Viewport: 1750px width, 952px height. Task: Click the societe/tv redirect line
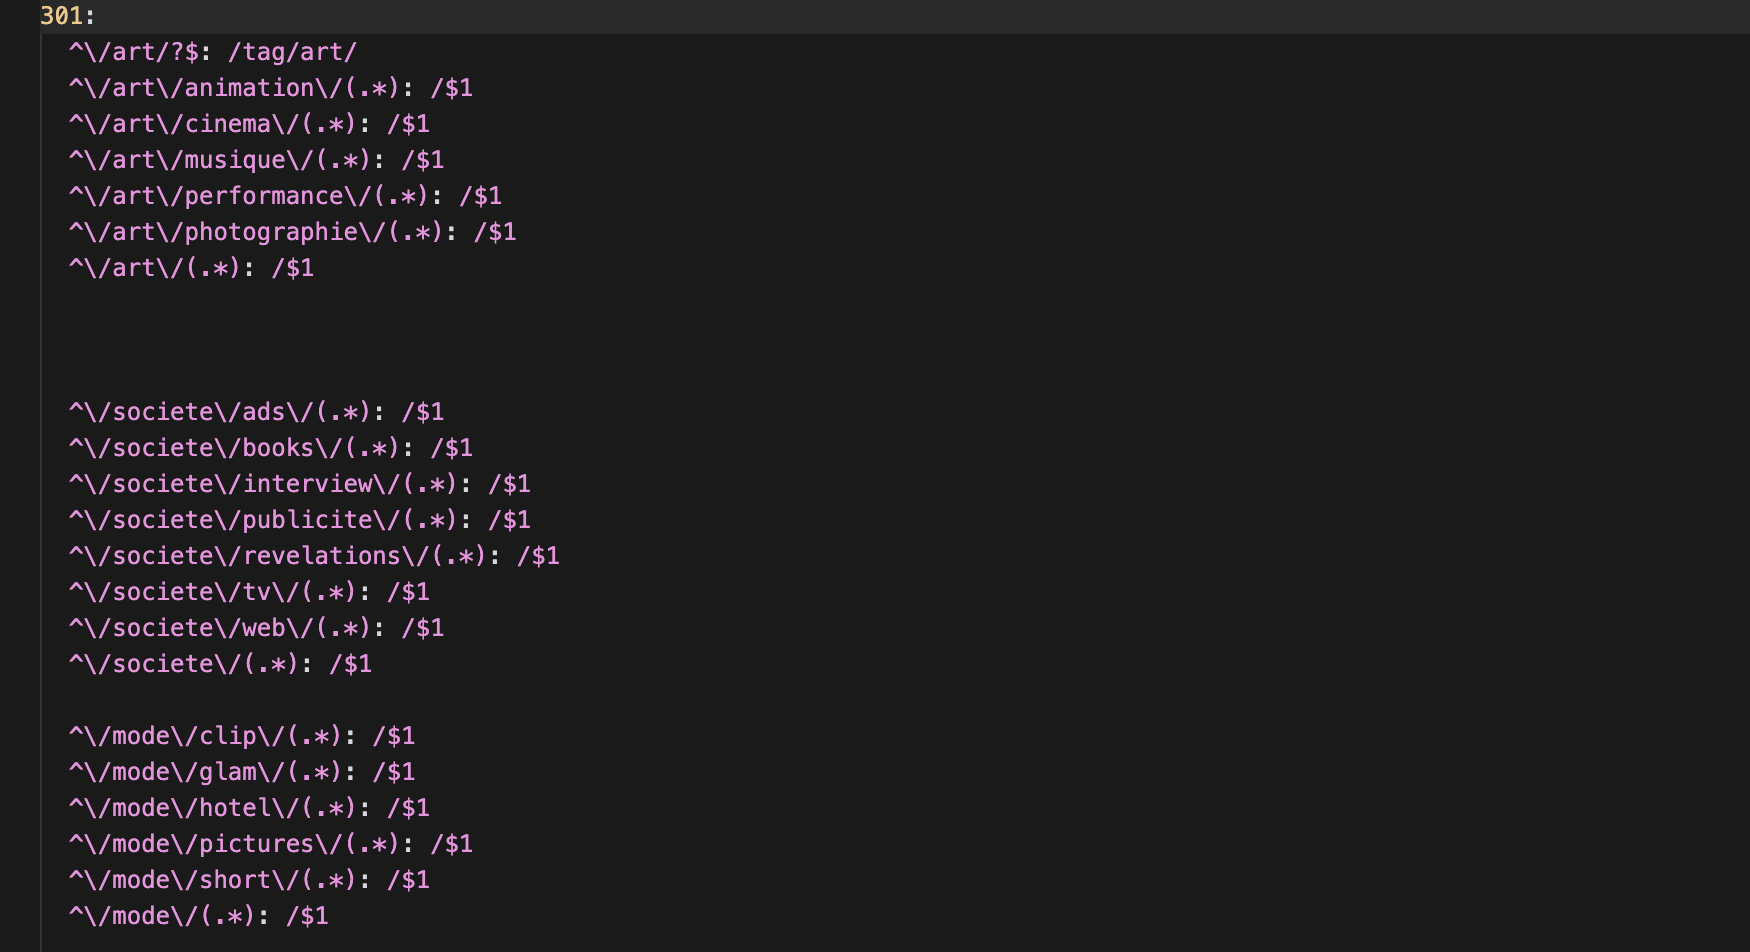pos(248,592)
